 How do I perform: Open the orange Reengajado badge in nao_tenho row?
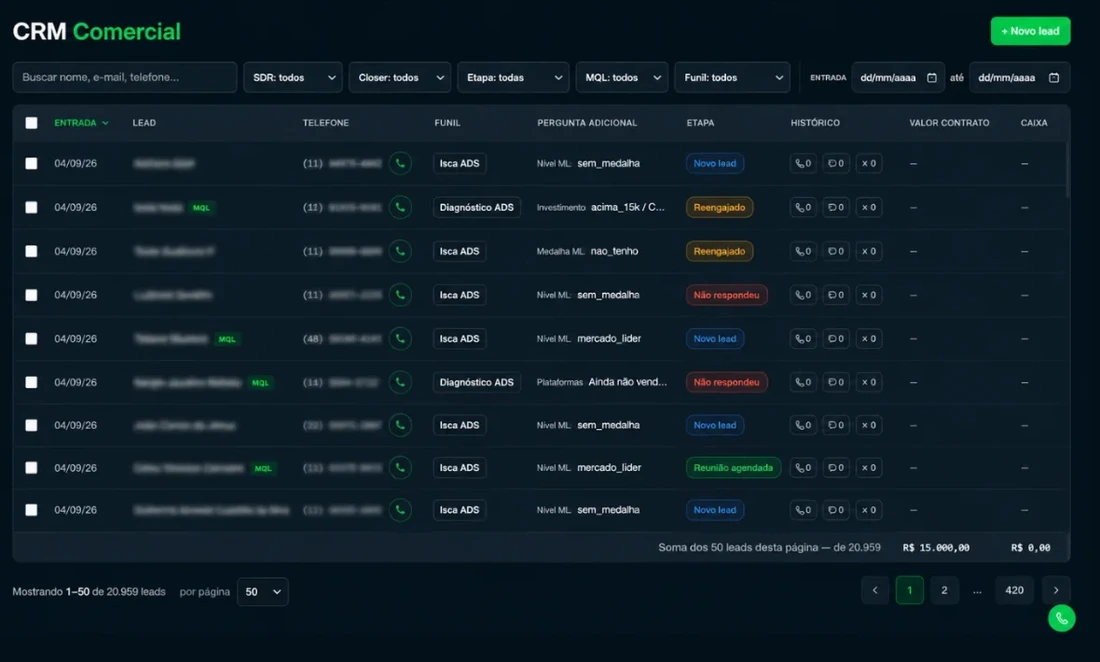pos(719,251)
